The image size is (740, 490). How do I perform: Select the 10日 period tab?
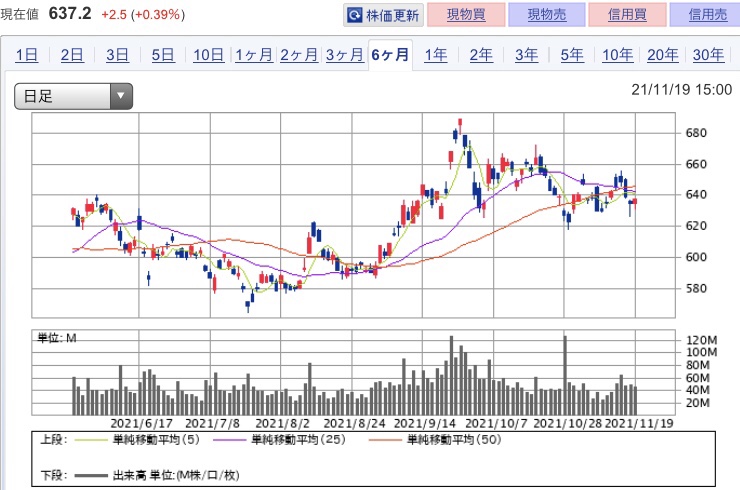click(208, 55)
